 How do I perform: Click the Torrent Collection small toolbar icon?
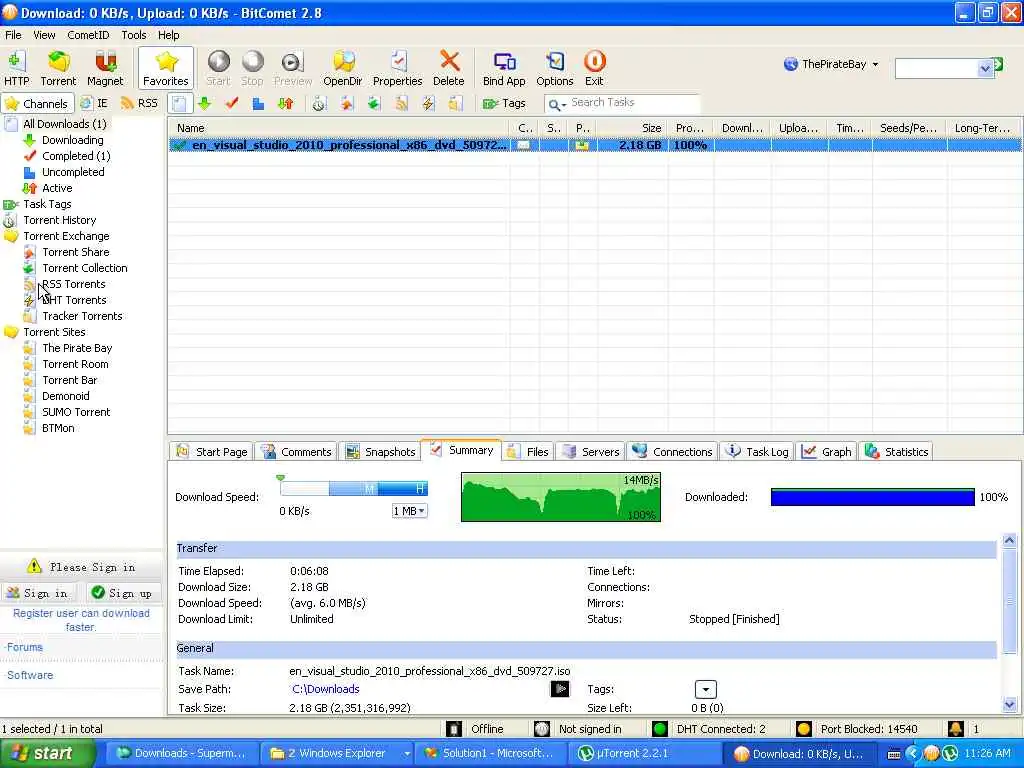pos(374,103)
